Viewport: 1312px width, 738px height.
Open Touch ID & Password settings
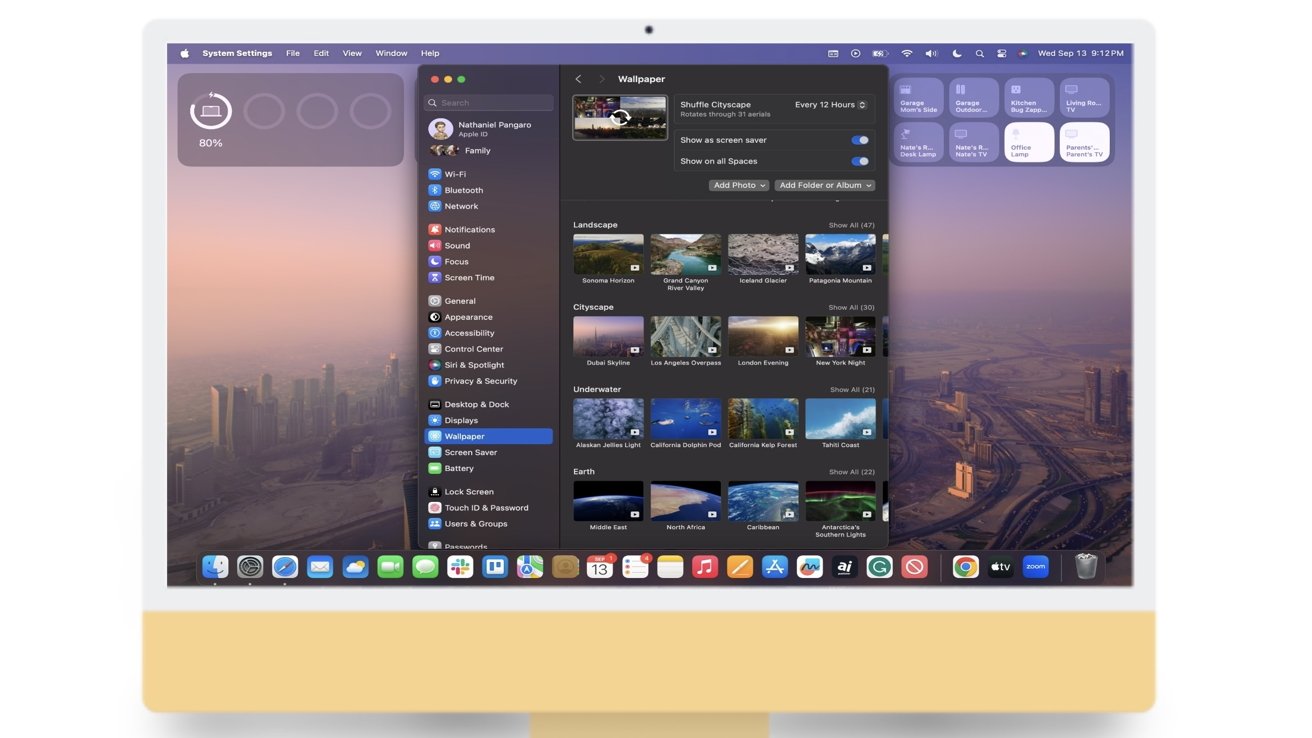pyautogui.click(x=486, y=508)
